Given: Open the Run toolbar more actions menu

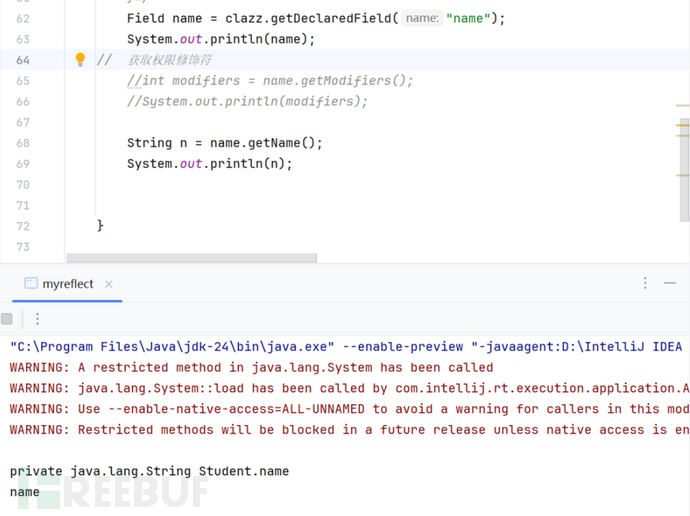Looking at the screenshot, I should click(37, 319).
